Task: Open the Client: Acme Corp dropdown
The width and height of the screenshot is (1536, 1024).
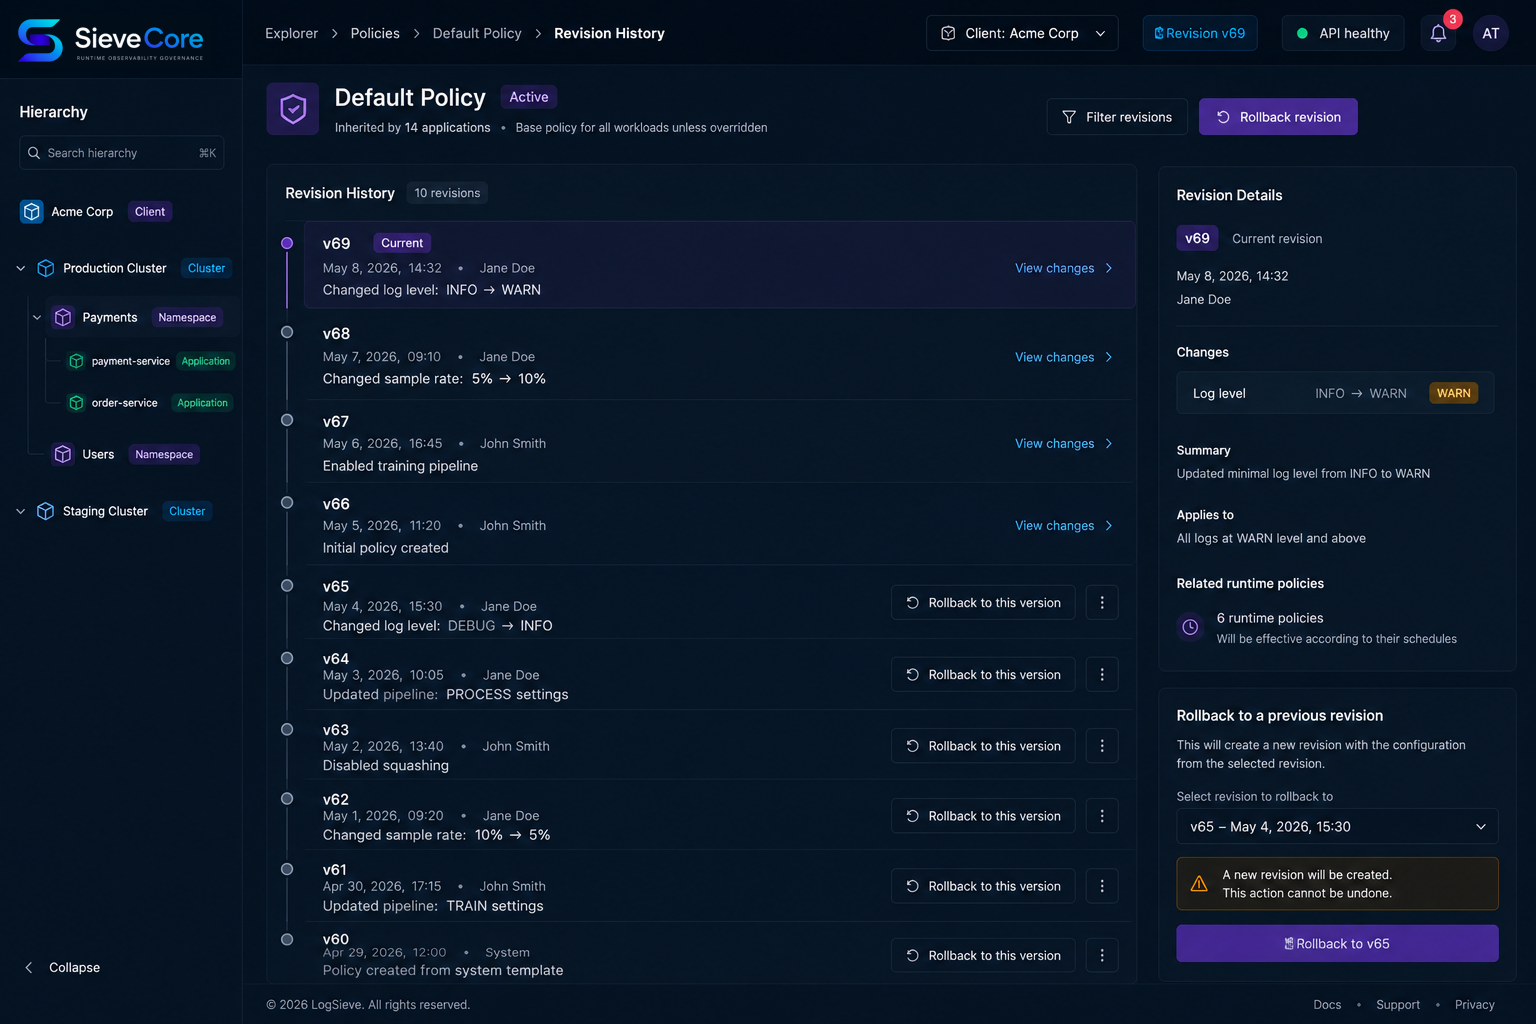Action: pyautogui.click(x=1022, y=33)
